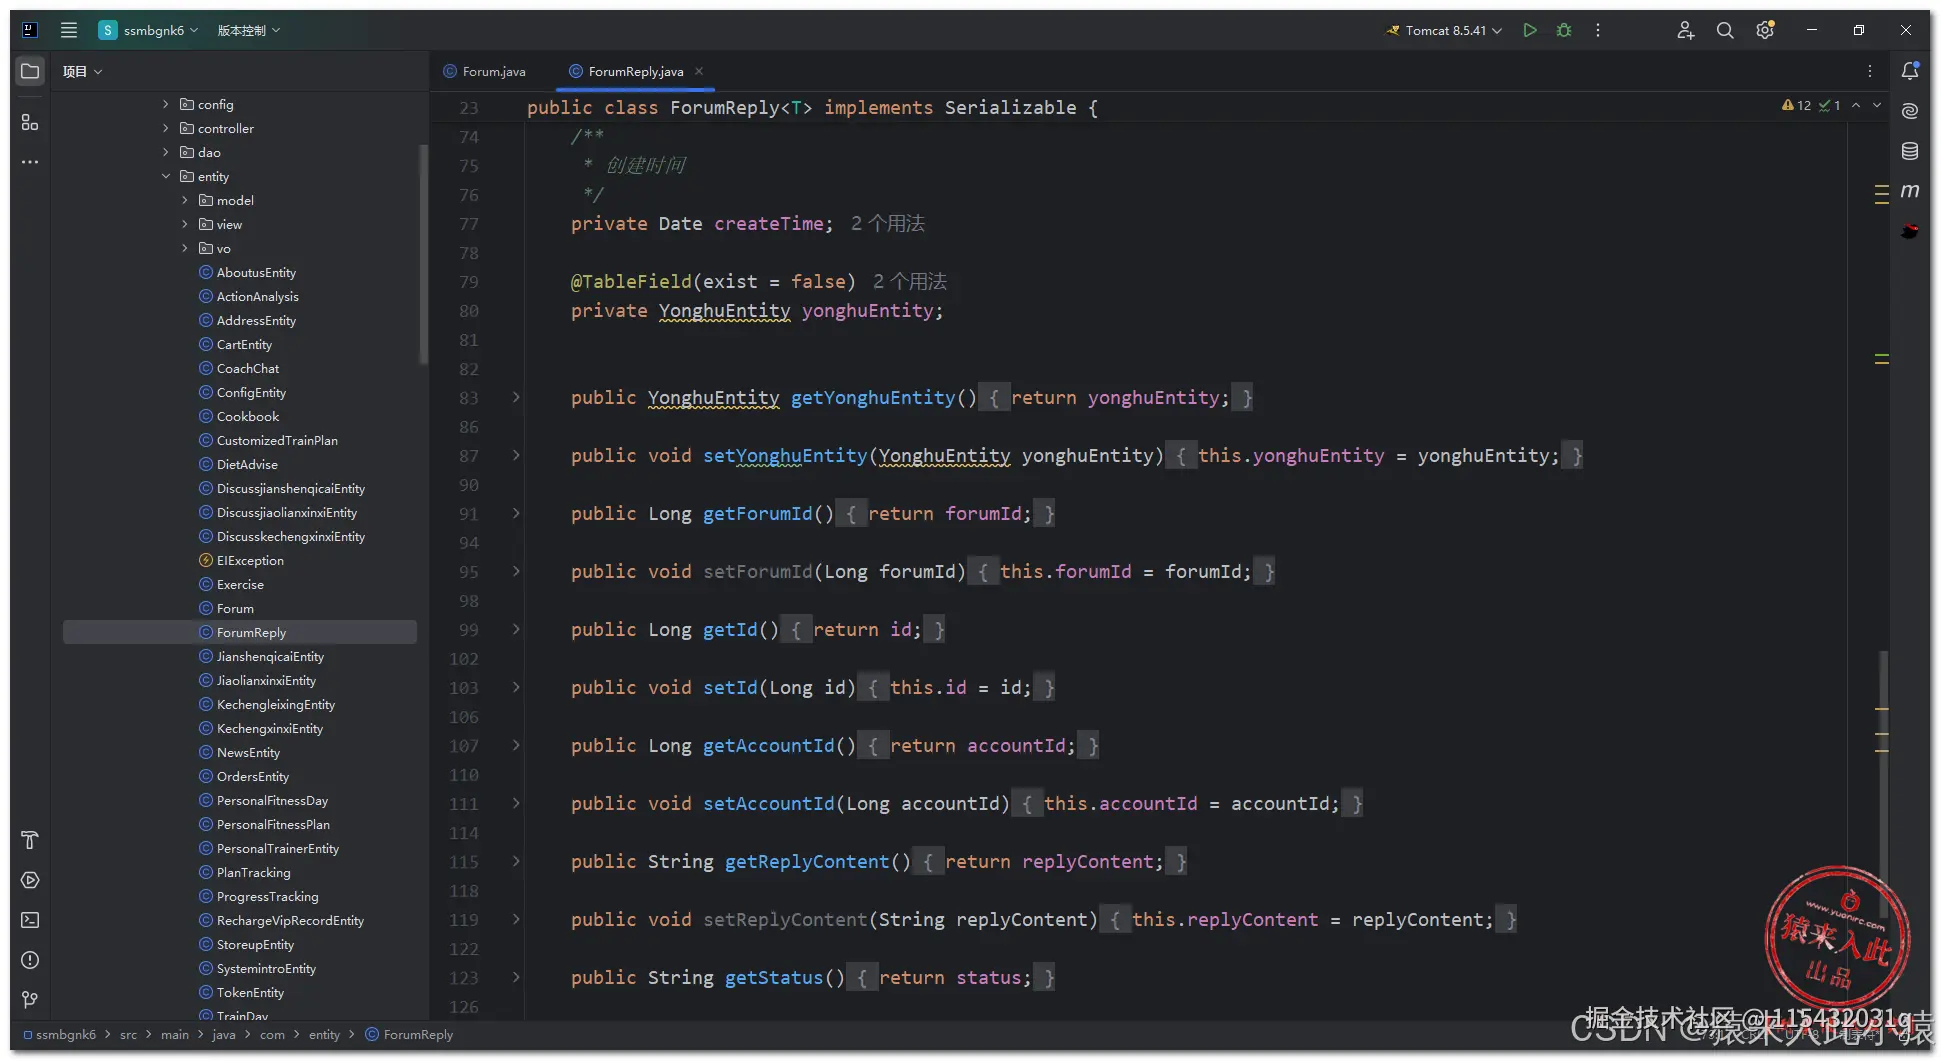Viewport: 1941px width, 1061px height.
Task: Run the Tomcat 8.5.41 configuration
Action: (x=1530, y=30)
